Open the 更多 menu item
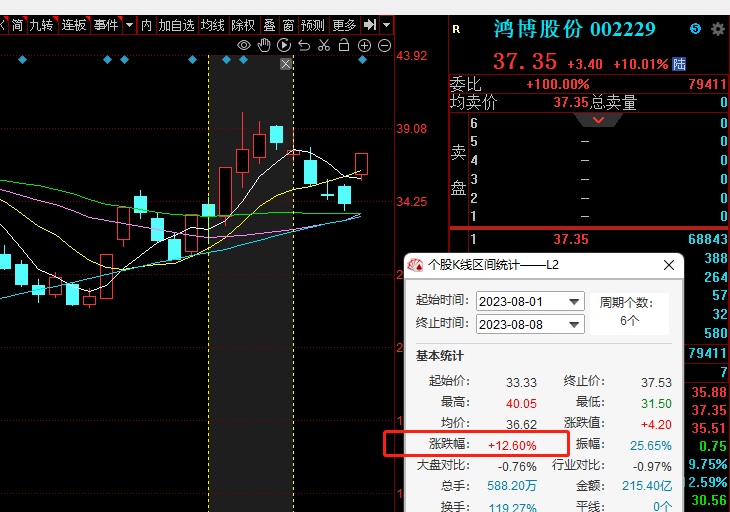Screen dimensions: 730x512 [x=344, y=25]
